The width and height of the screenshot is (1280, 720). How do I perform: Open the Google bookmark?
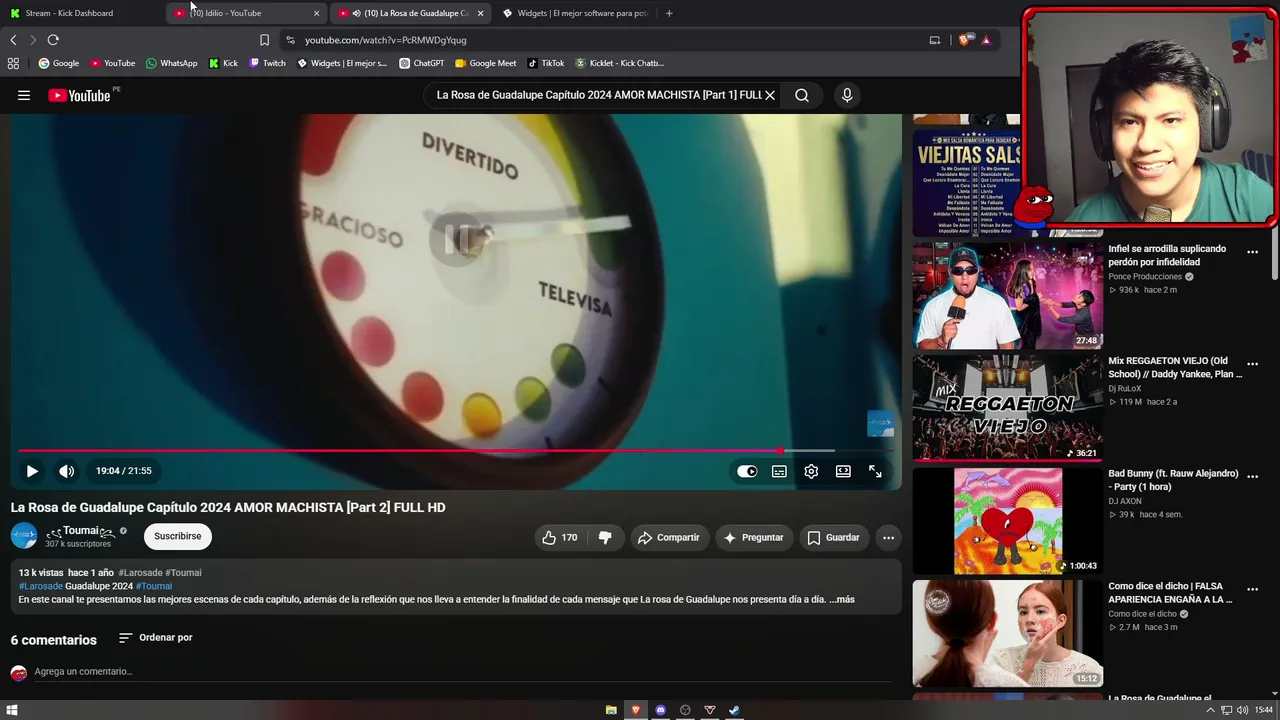coord(59,63)
